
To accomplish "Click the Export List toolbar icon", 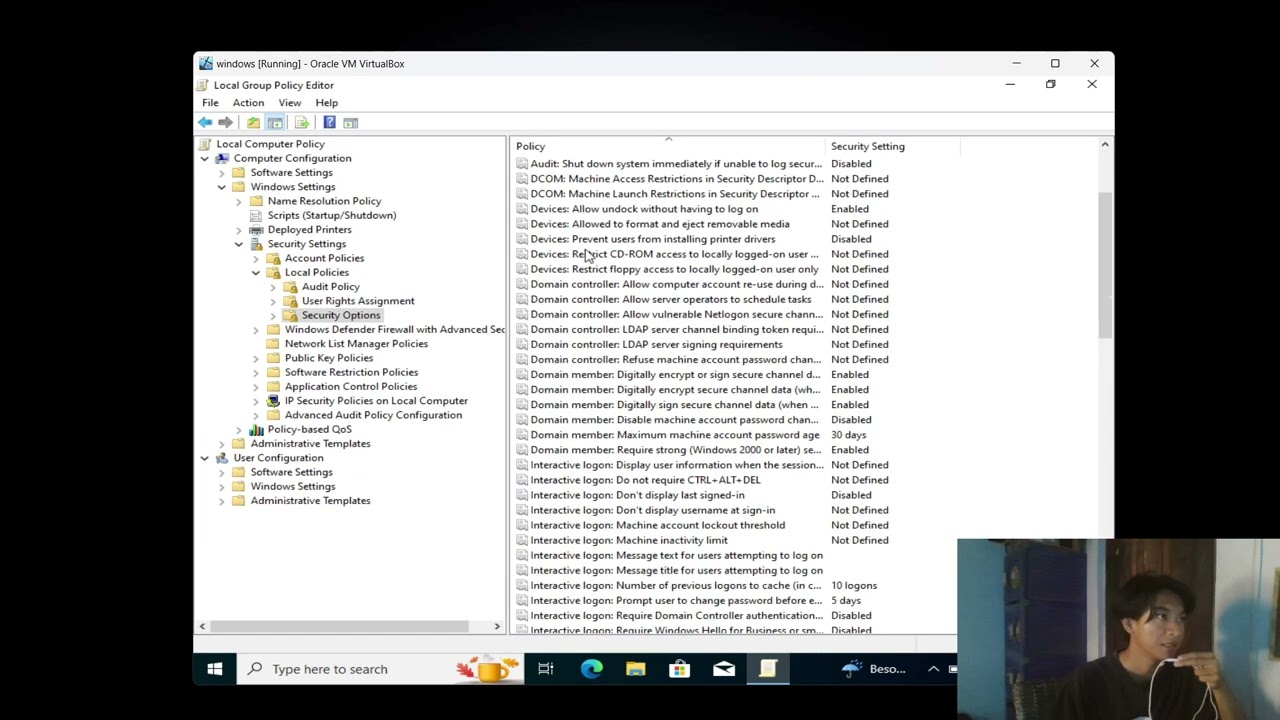I will tap(301, 122).
